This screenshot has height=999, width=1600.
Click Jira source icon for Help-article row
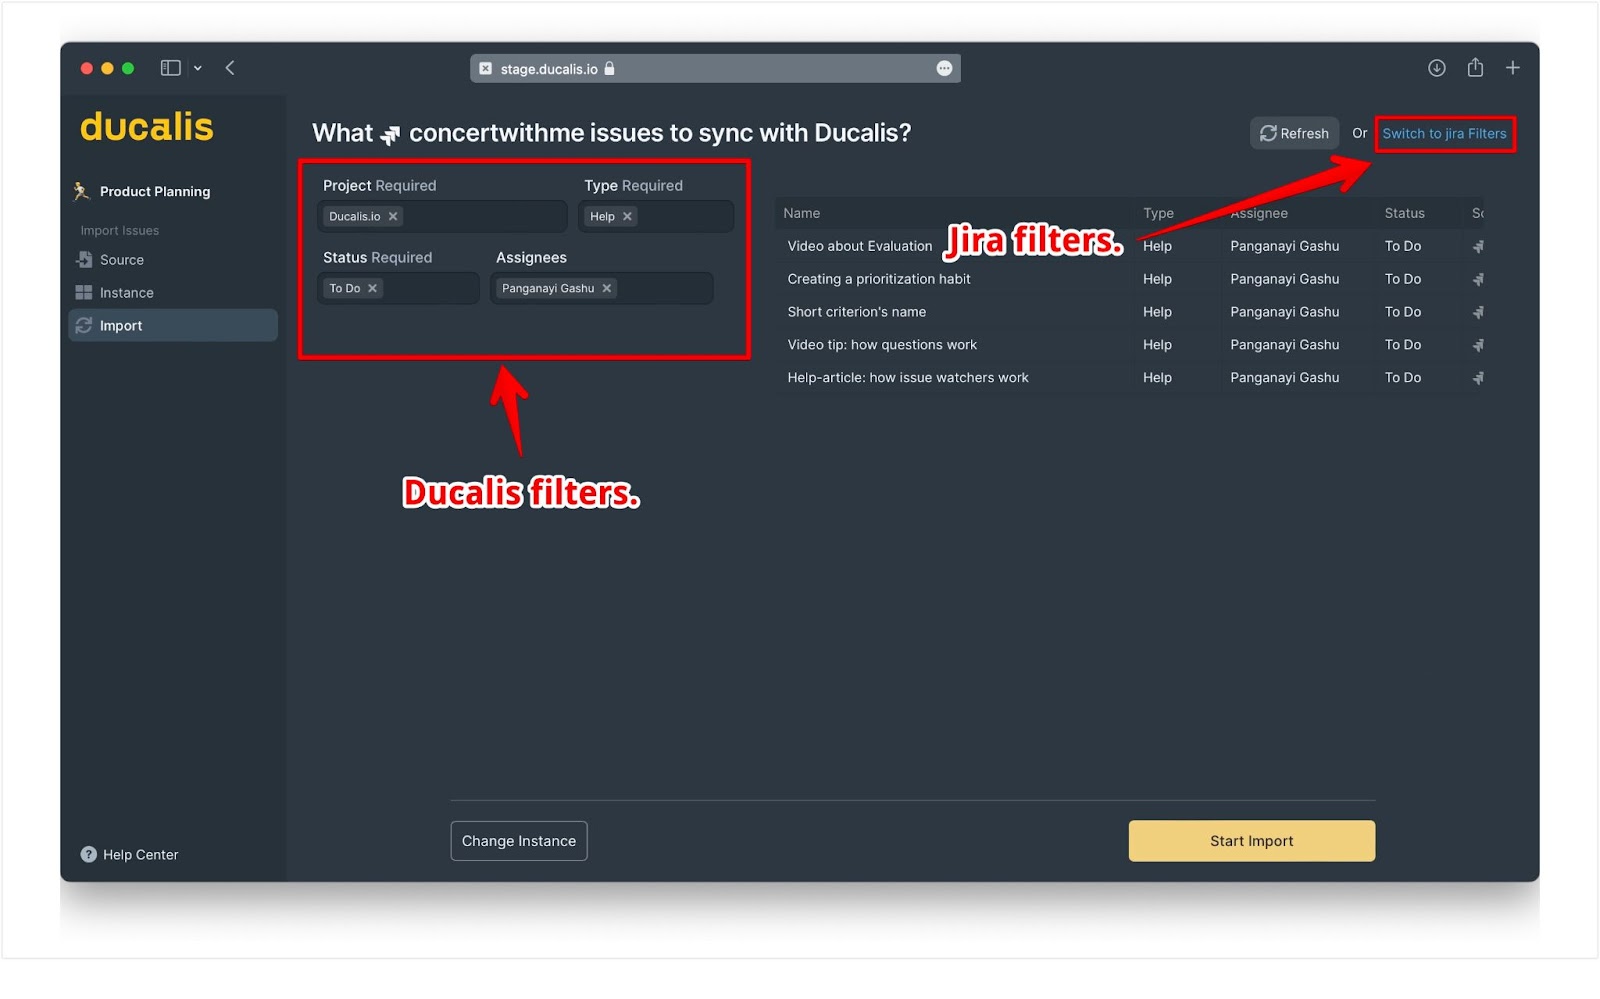coord(1478,378)
